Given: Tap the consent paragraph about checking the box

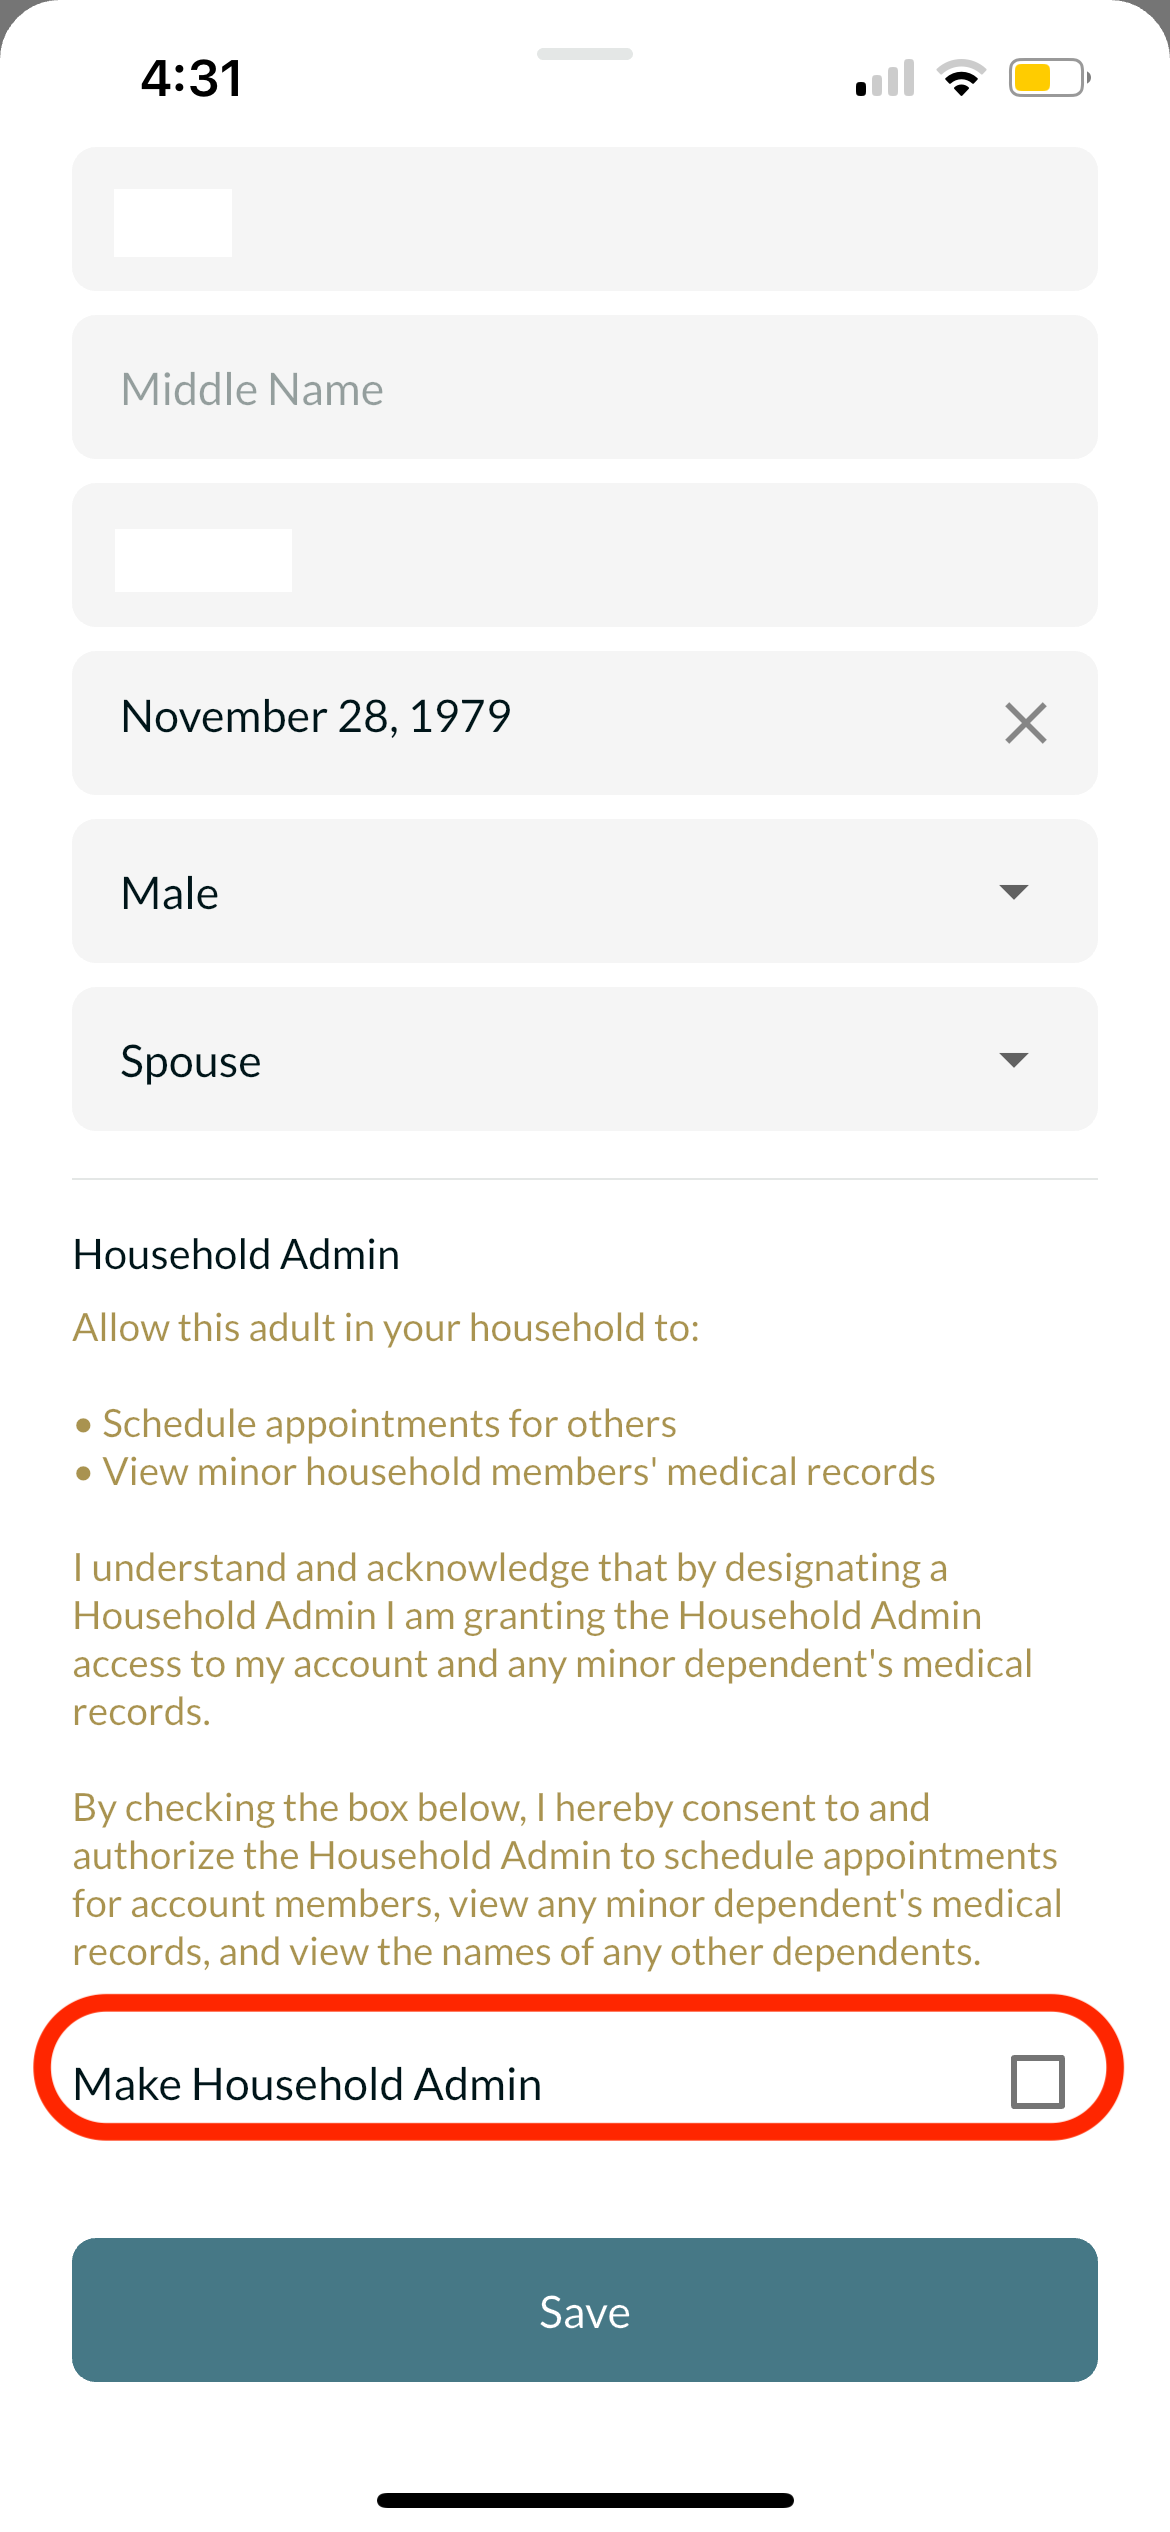Looking at the screenshot, I should [x=567, y=1880].
